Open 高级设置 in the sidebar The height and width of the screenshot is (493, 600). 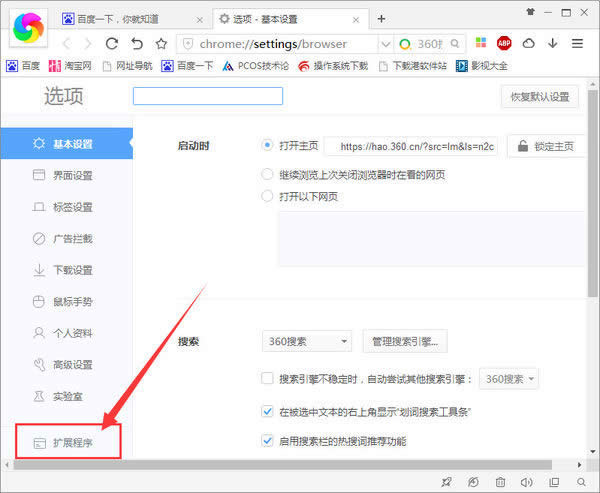[67, 364]
